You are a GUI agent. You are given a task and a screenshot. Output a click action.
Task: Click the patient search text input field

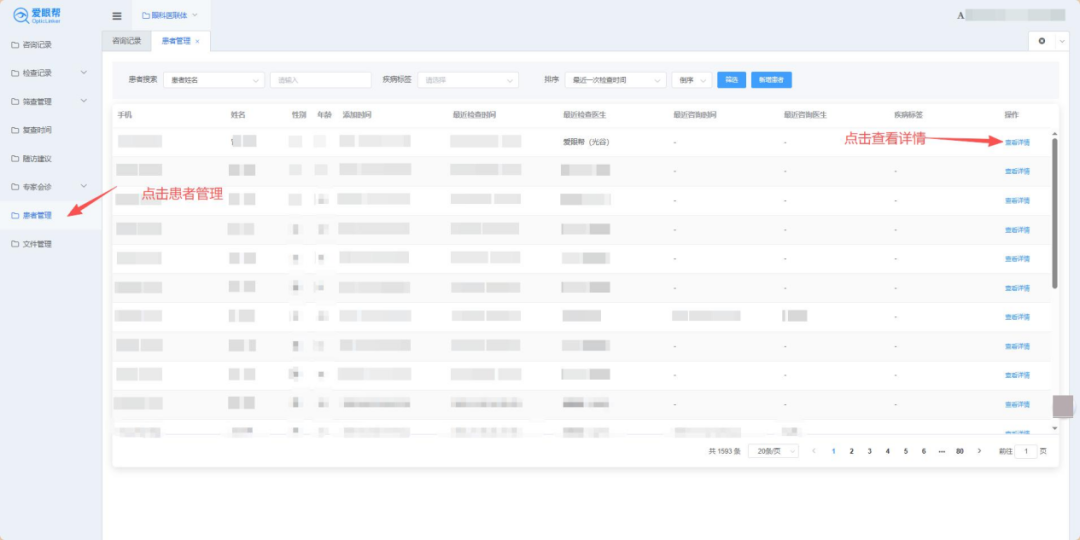tap(320, 80)
